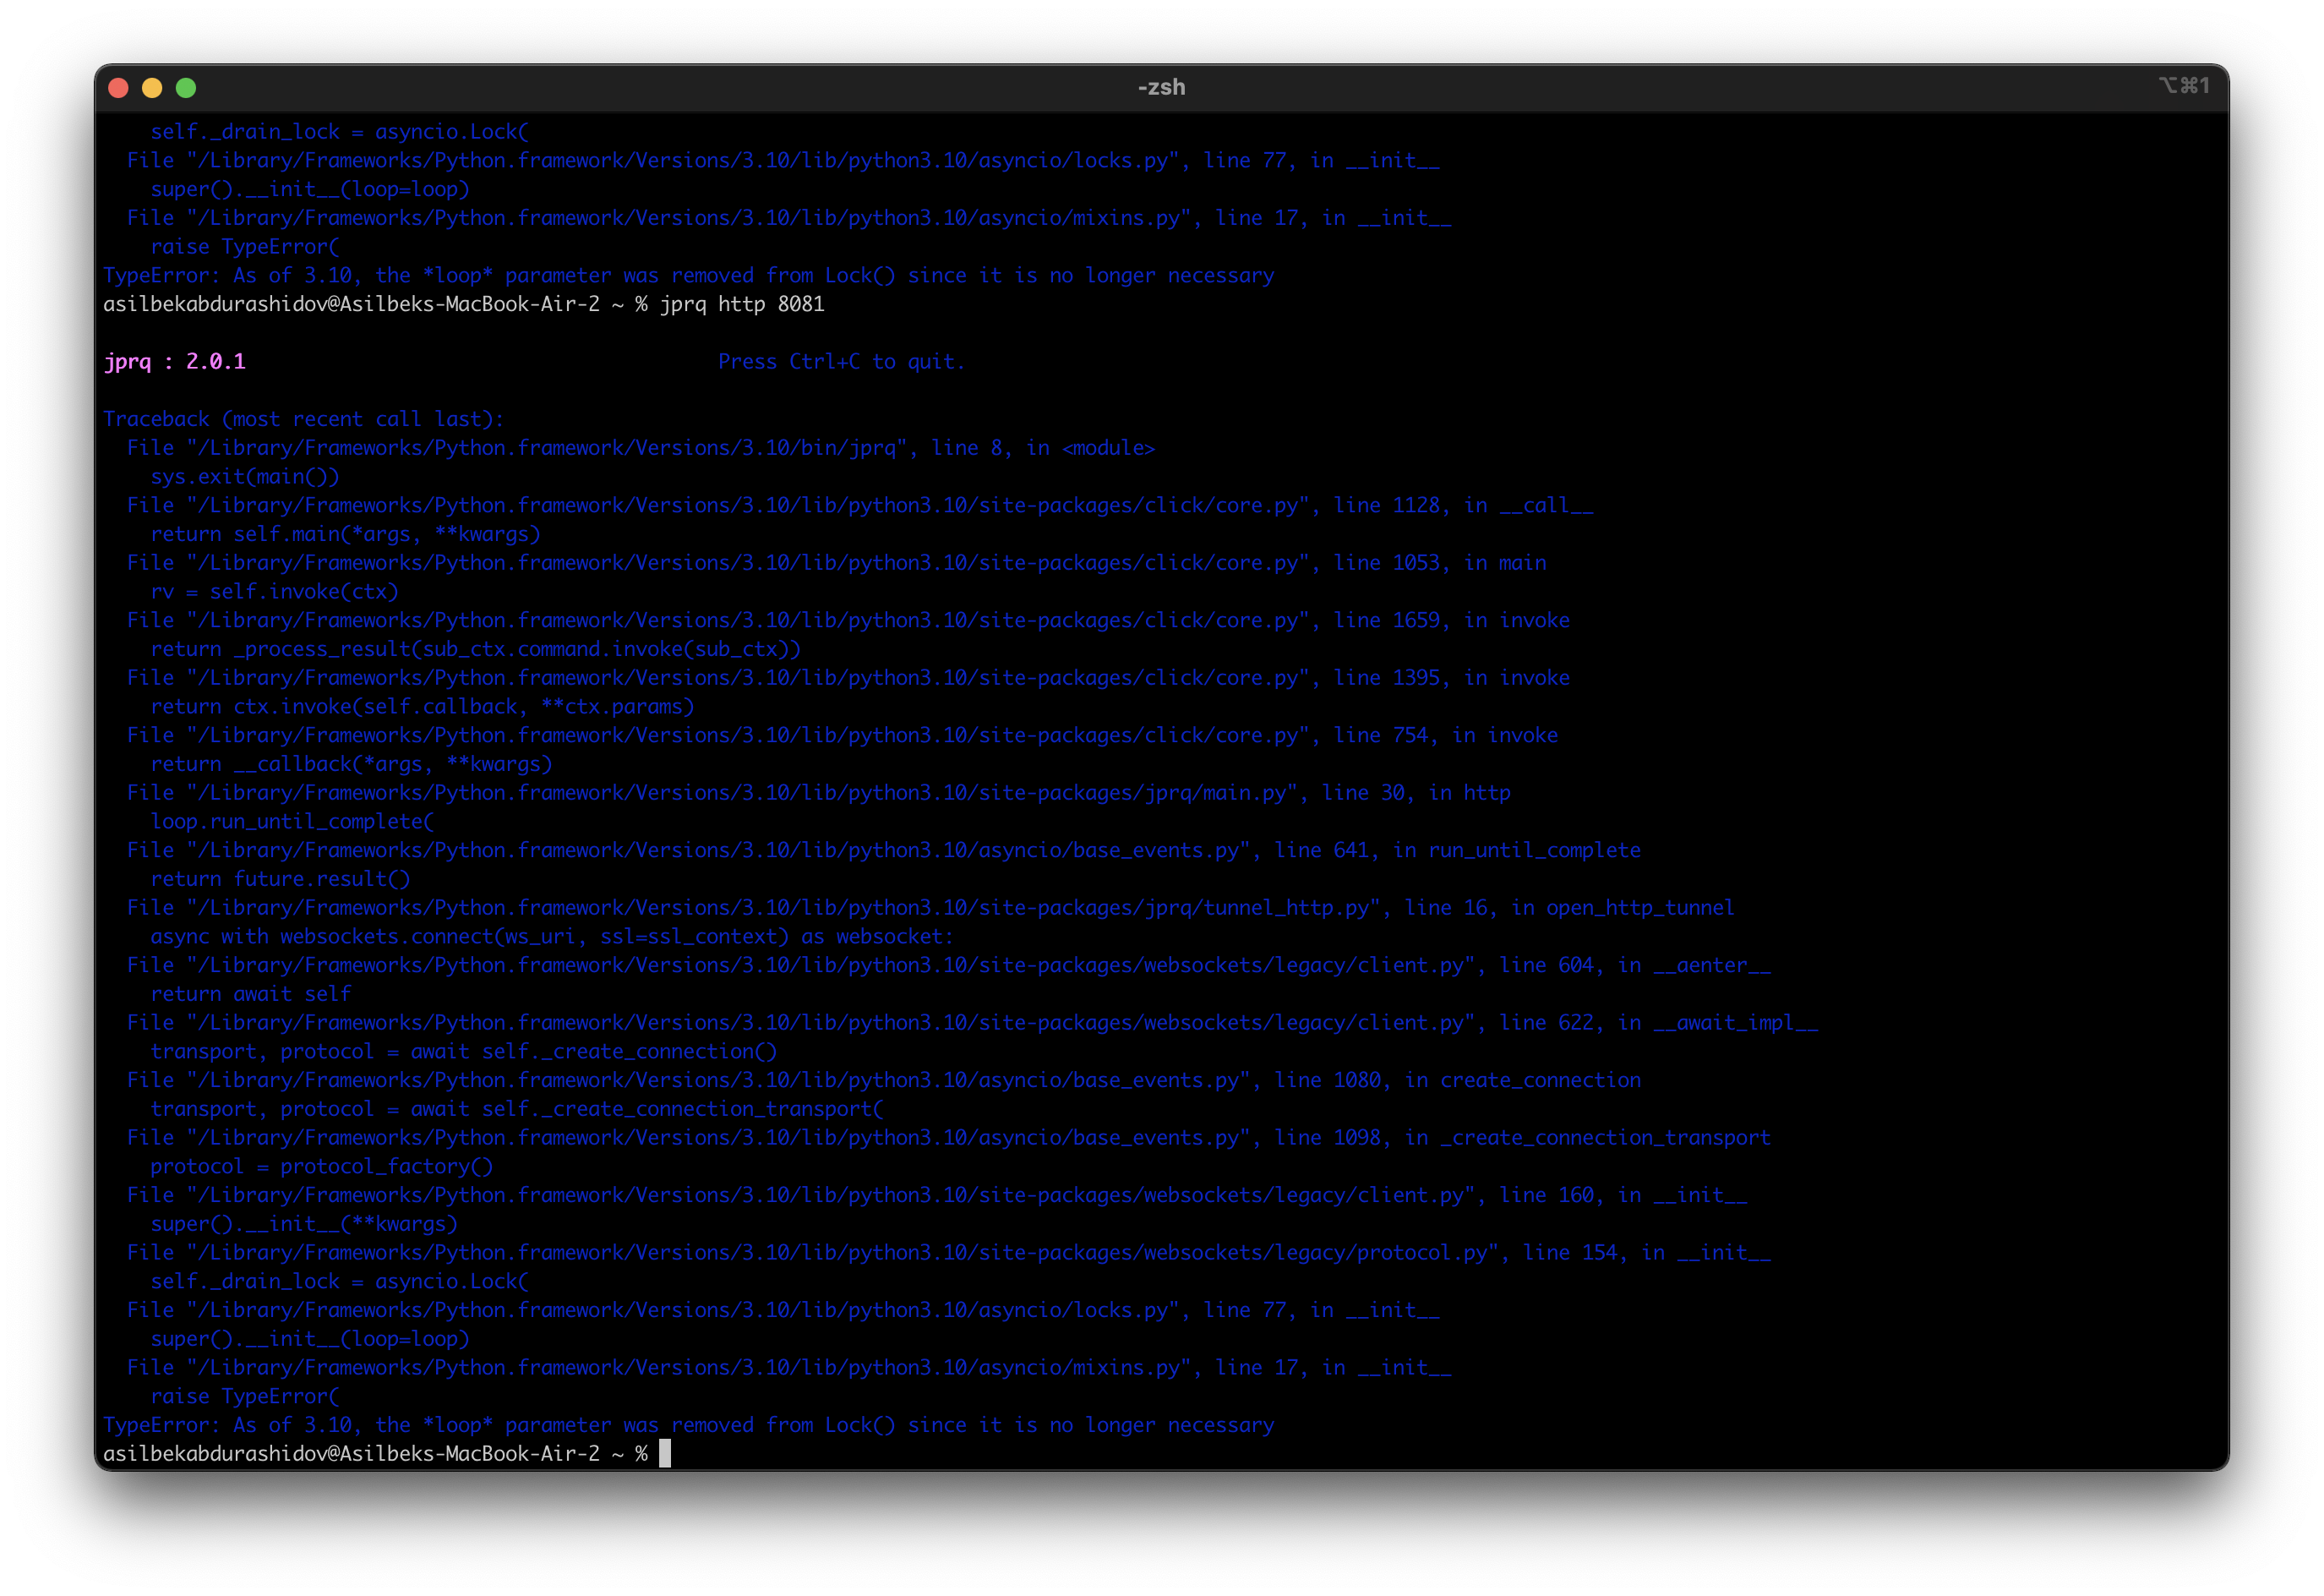Click 'return __callback(*args, **kwargs)' line

pyautogui.click(x=351, y=764)
